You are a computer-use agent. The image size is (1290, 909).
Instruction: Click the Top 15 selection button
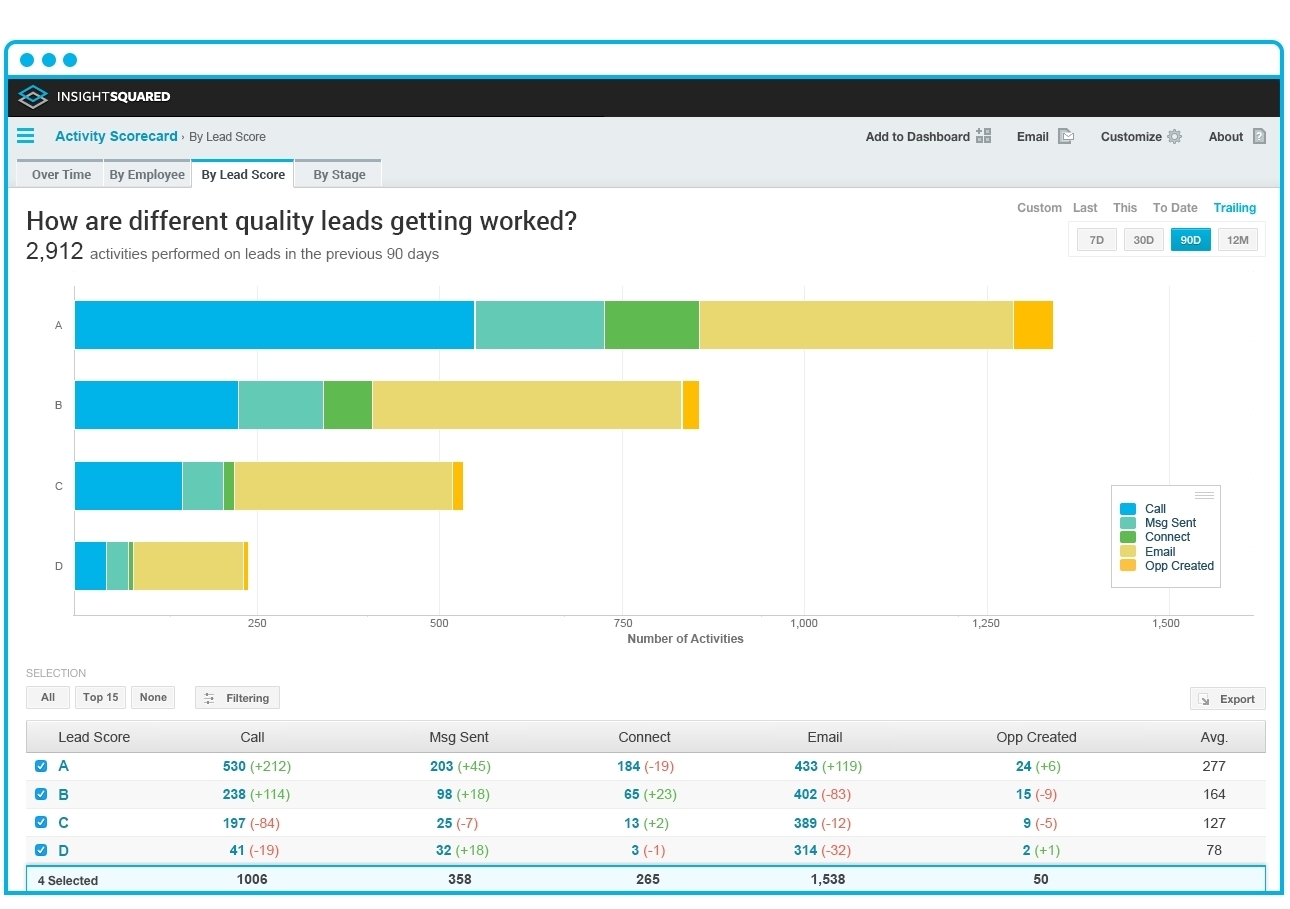[100, 697]
